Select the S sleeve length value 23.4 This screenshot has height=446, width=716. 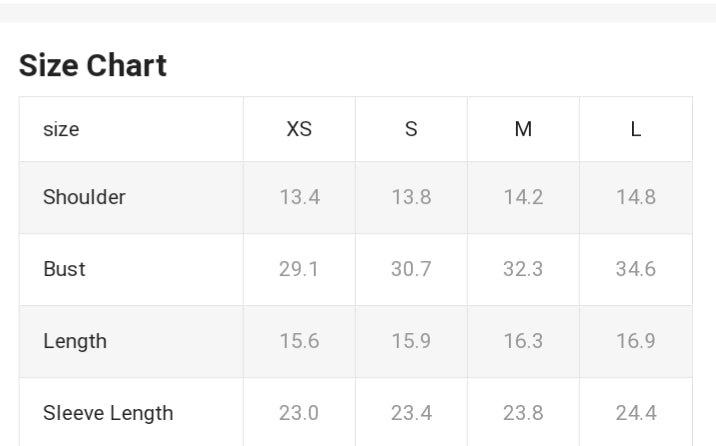tap(411, 413)
